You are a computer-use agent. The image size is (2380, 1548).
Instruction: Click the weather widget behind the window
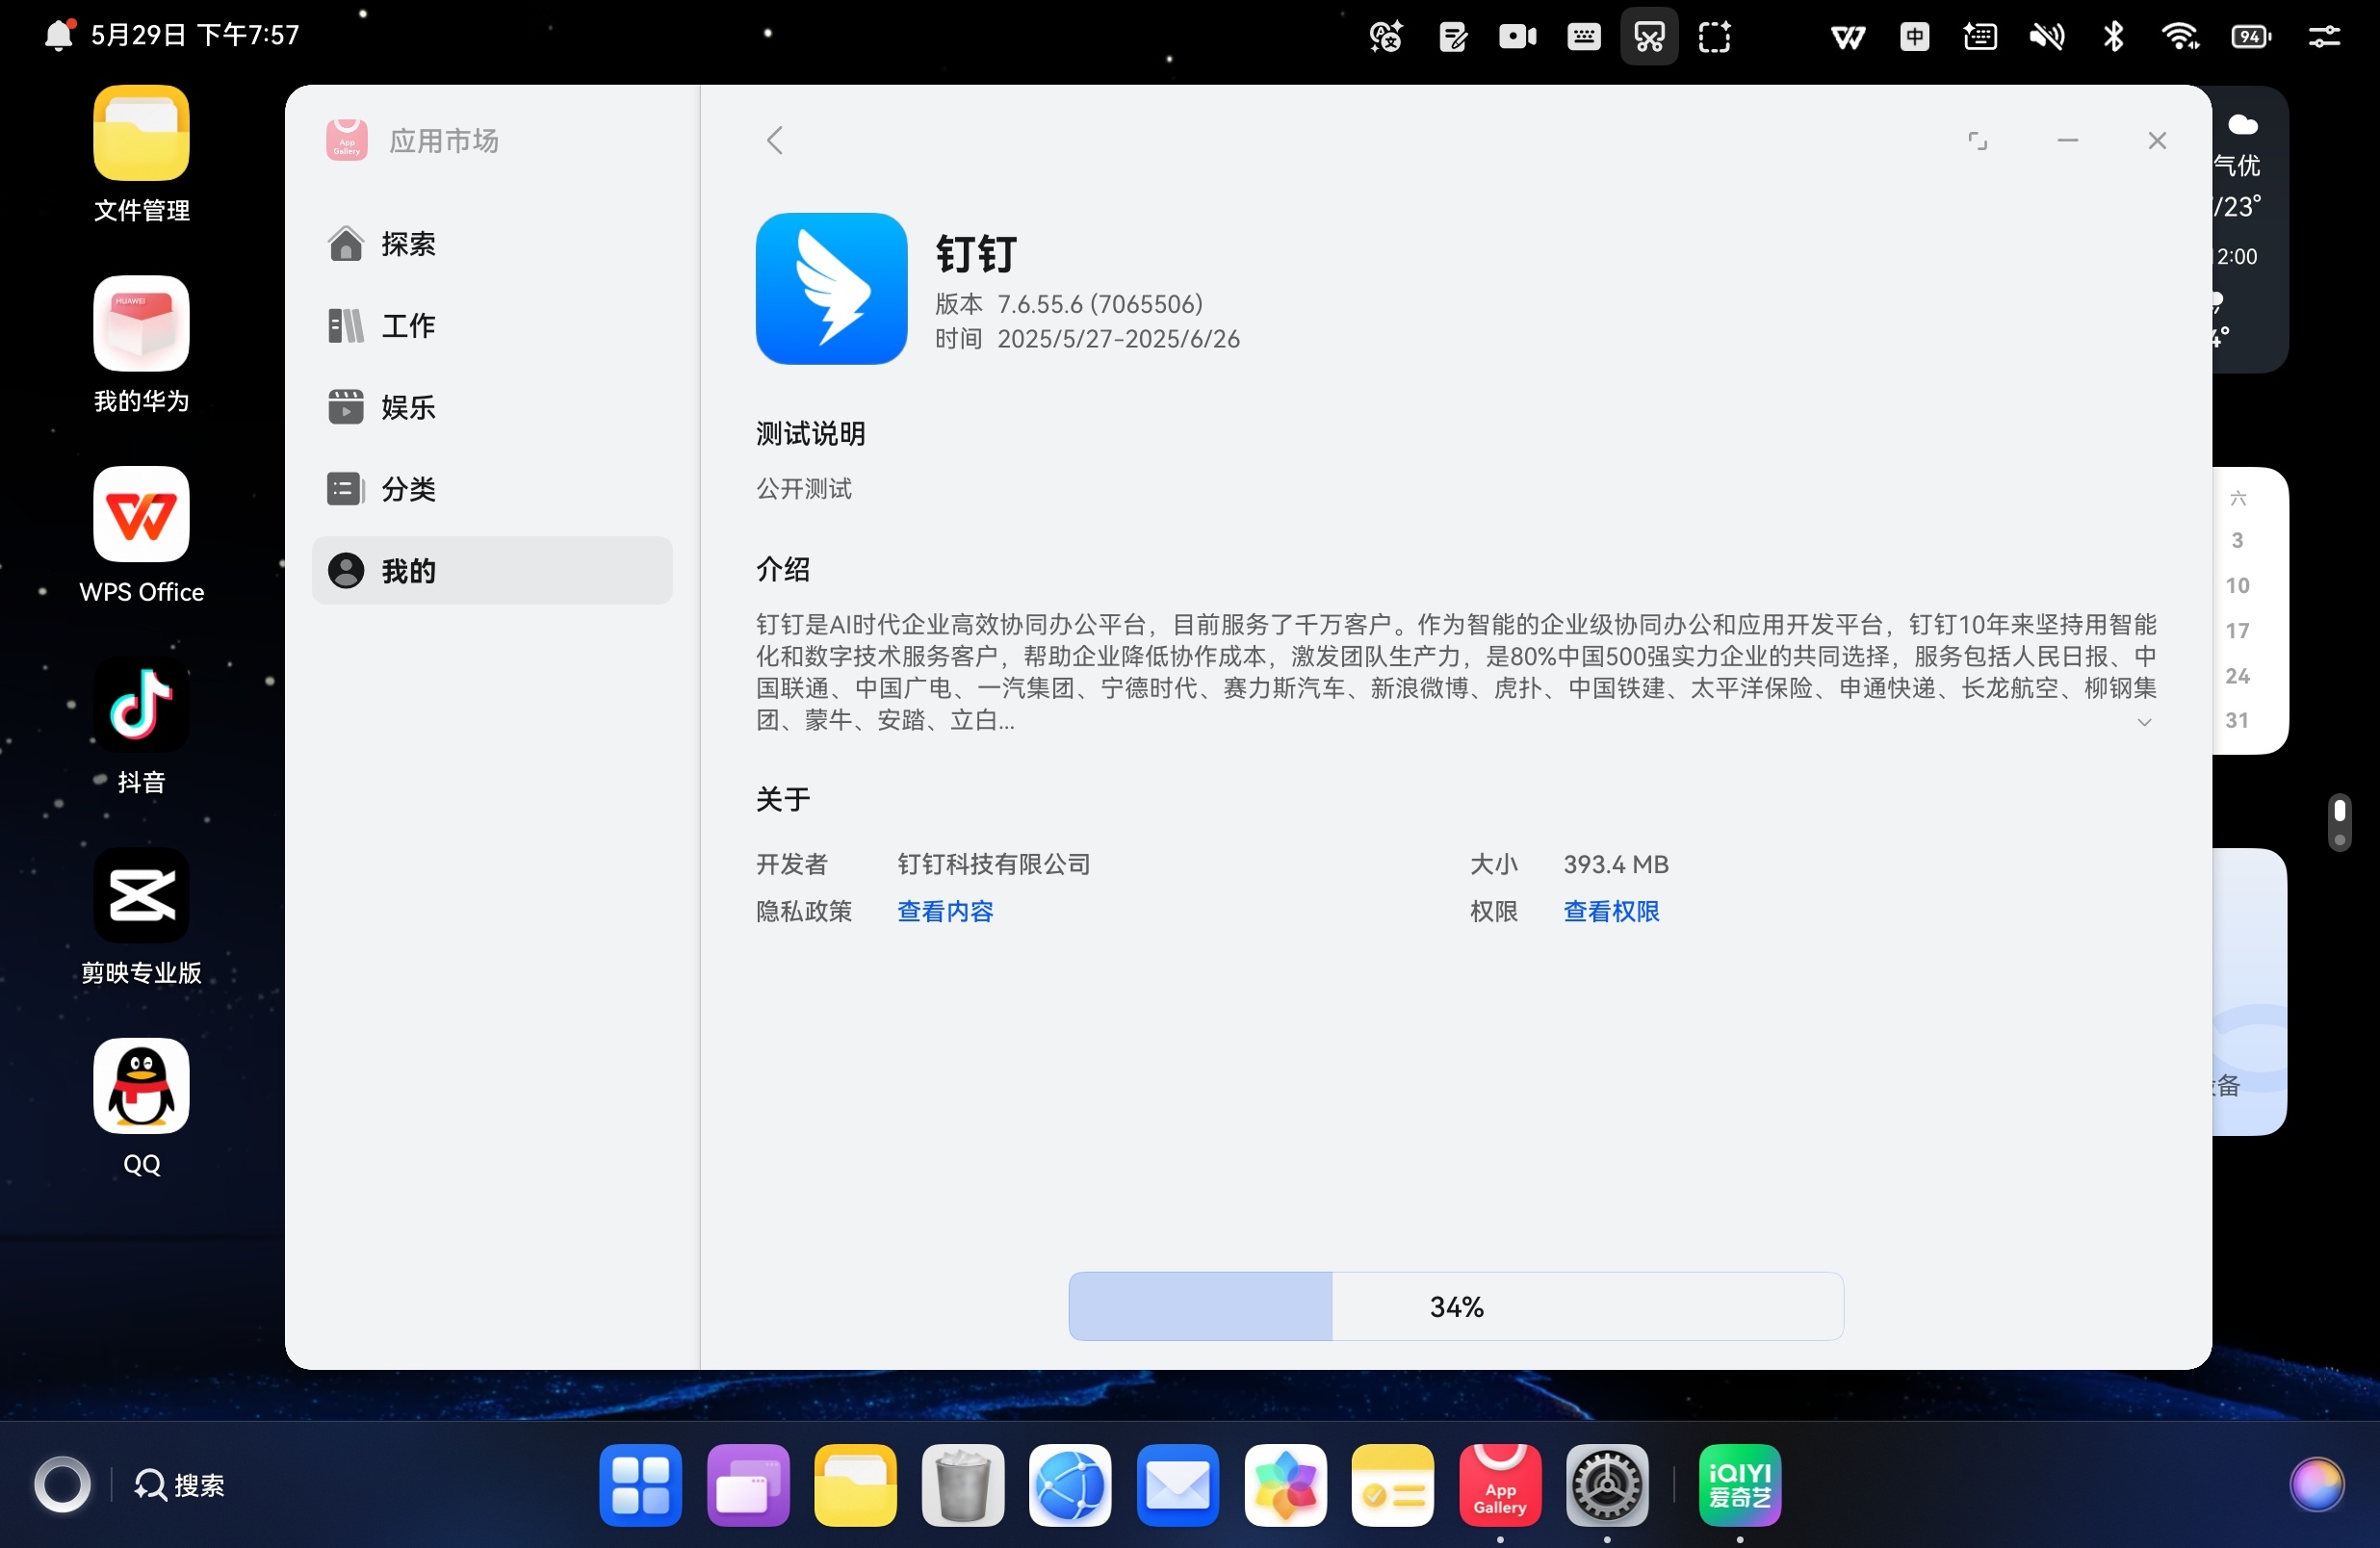coord(2250,229)
